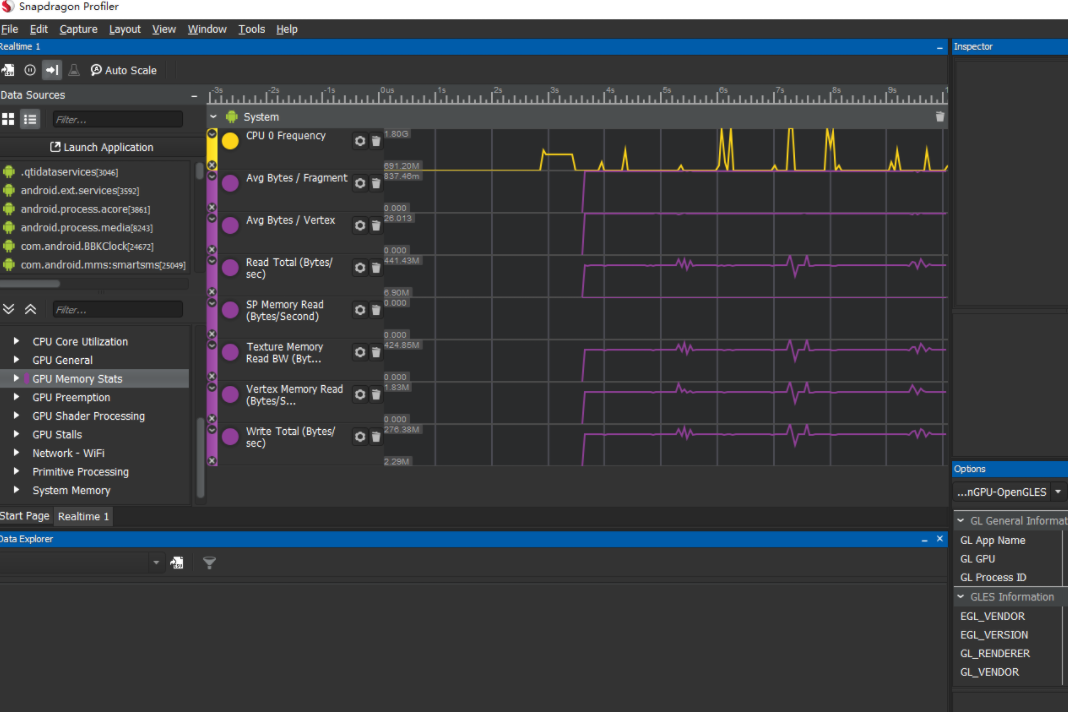
Task: Click the metrics Filter field
Action: point(118,310)
